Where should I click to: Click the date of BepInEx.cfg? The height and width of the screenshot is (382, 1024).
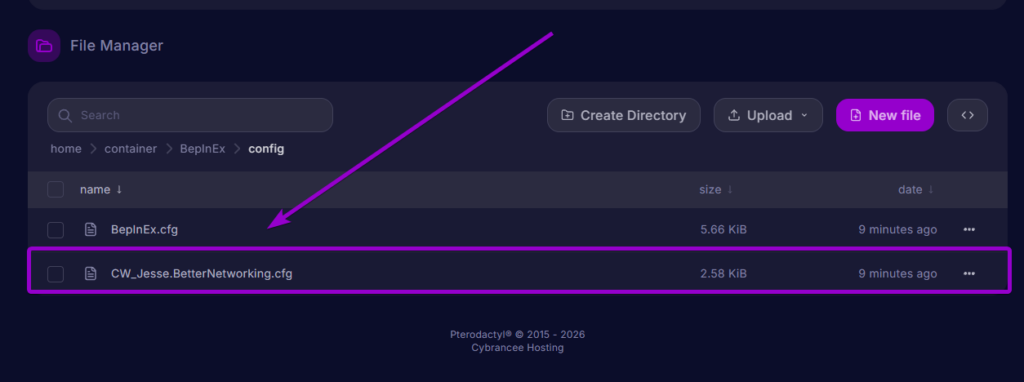point(897,229)
